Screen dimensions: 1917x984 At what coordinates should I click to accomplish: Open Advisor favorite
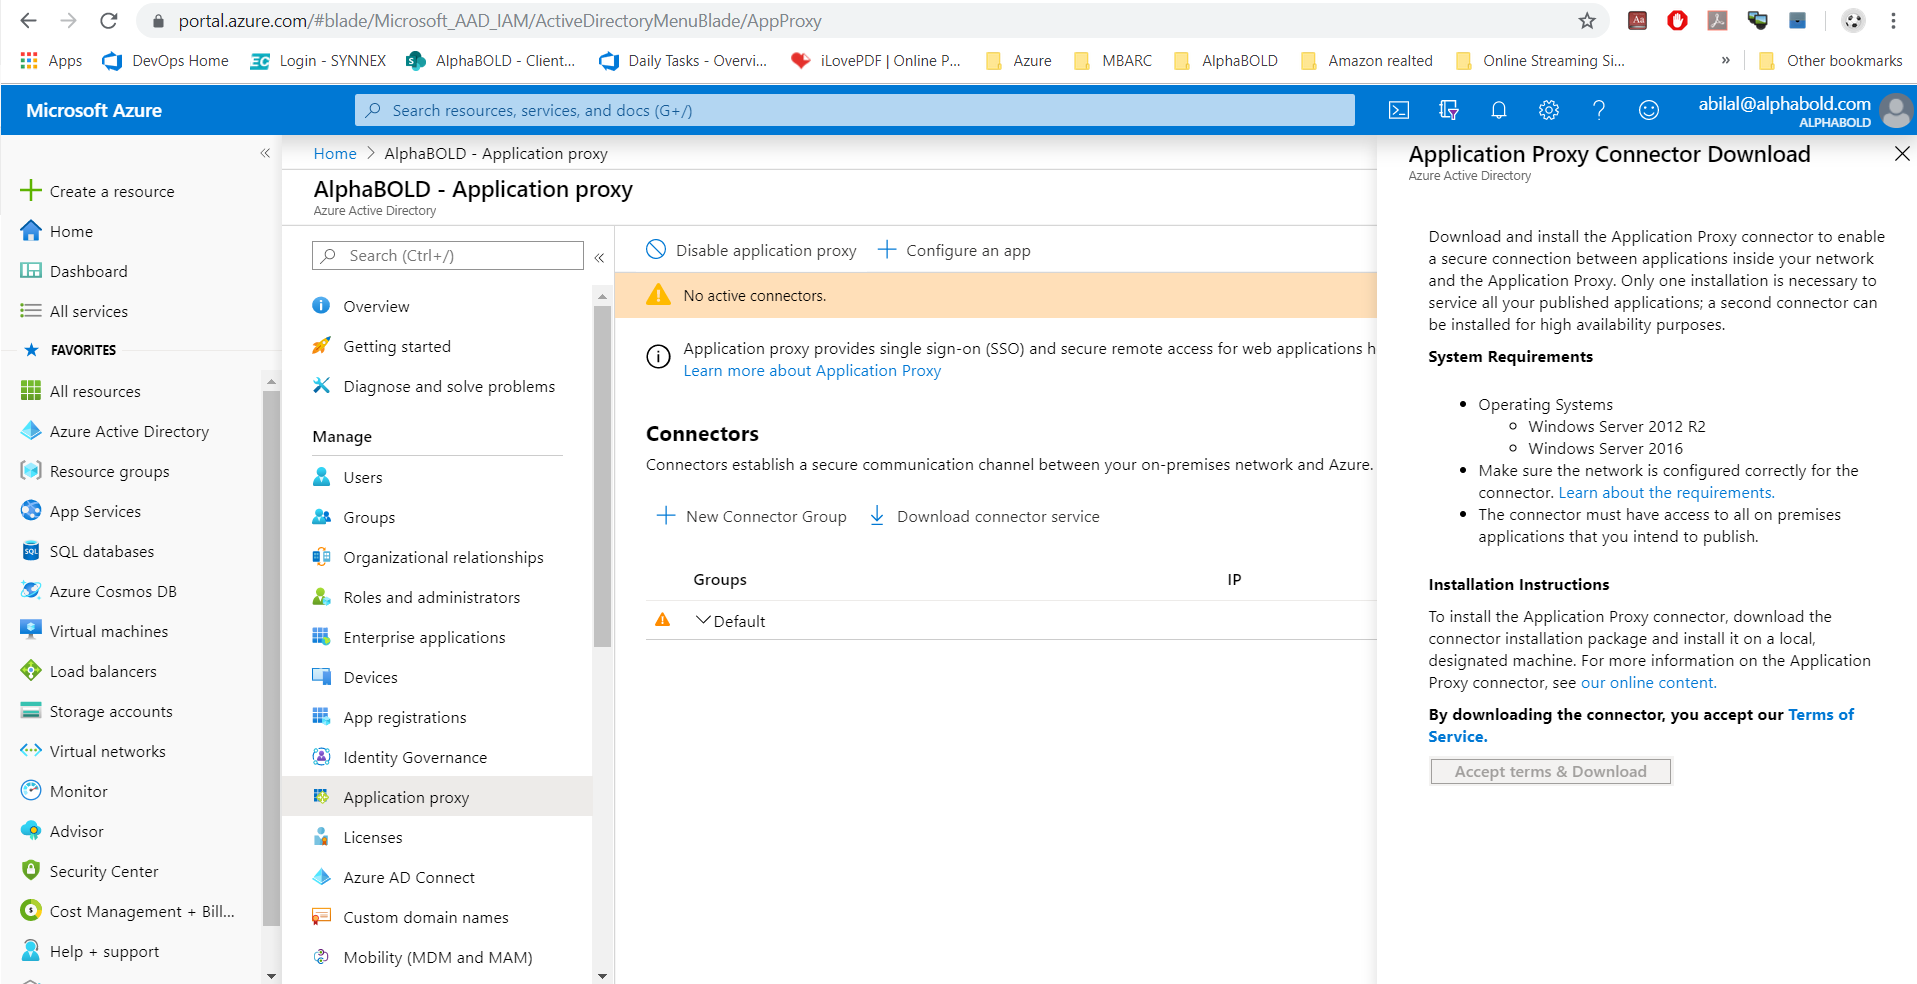tap(76, 831)
